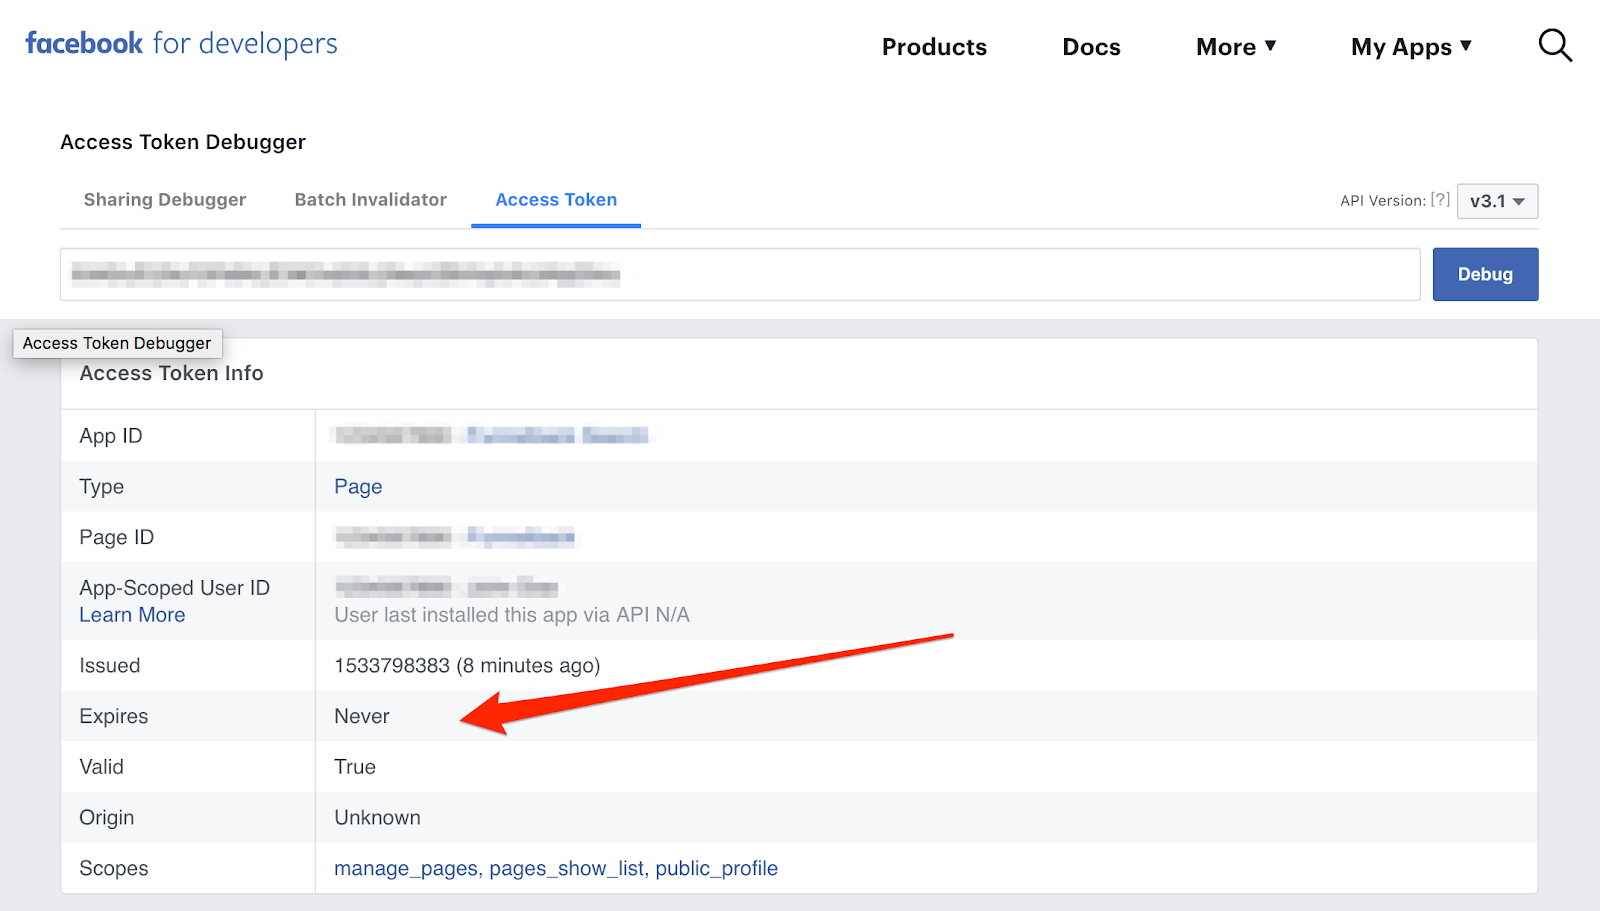Viewport: 1600px width, 911px height.
Task: Open the search magnifier icon
Action: (x=1555, y=45)
